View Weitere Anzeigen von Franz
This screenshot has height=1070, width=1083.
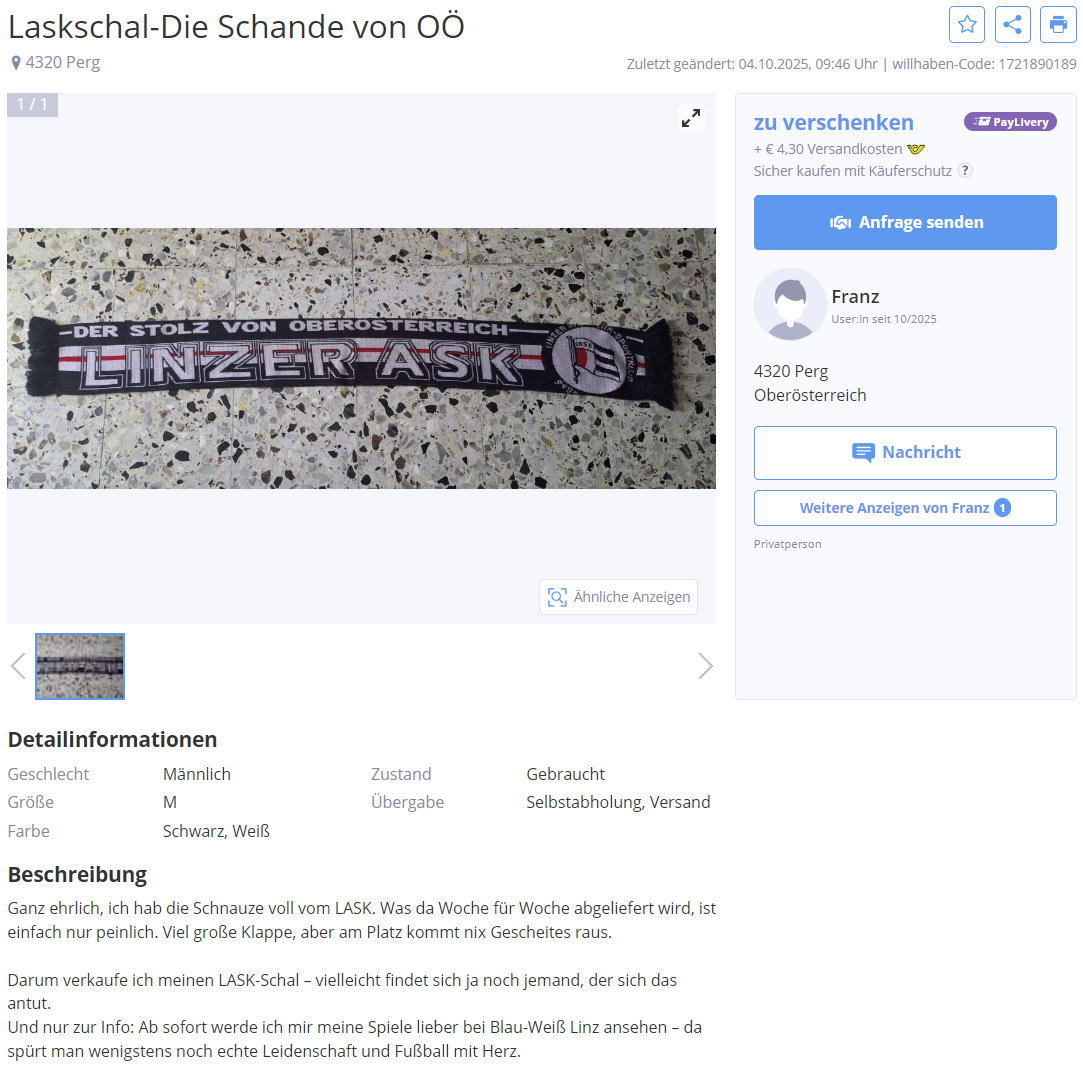pyautogui.click(x=905, y=508)
